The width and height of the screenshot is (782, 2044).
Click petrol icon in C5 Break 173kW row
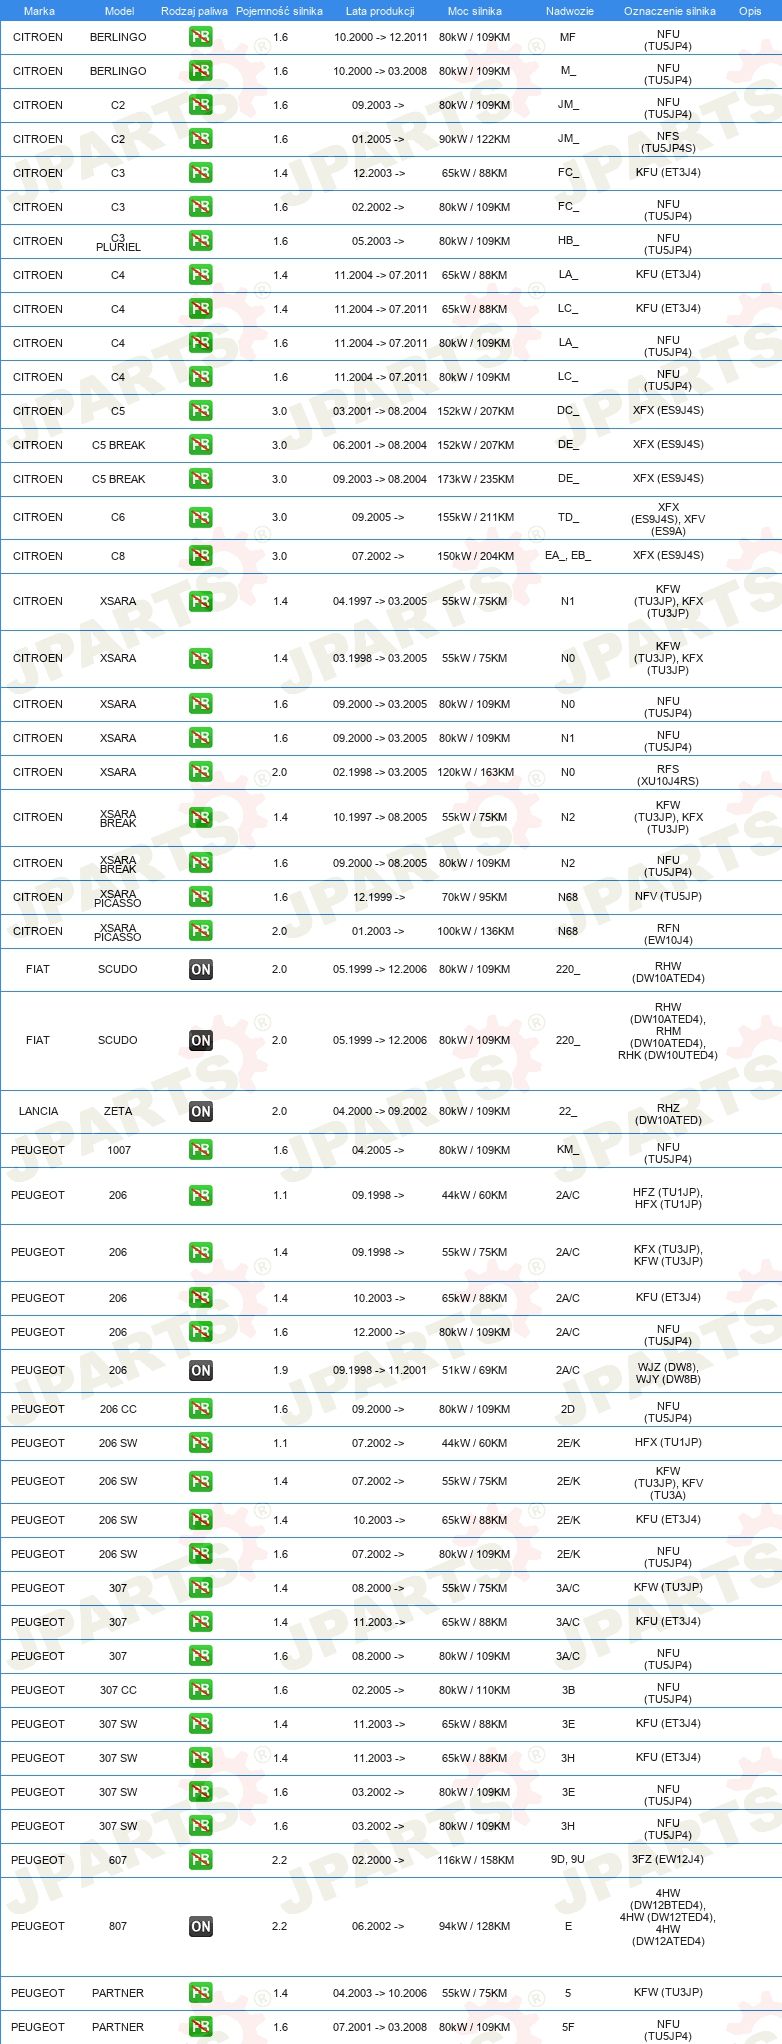tap(201, 479)
